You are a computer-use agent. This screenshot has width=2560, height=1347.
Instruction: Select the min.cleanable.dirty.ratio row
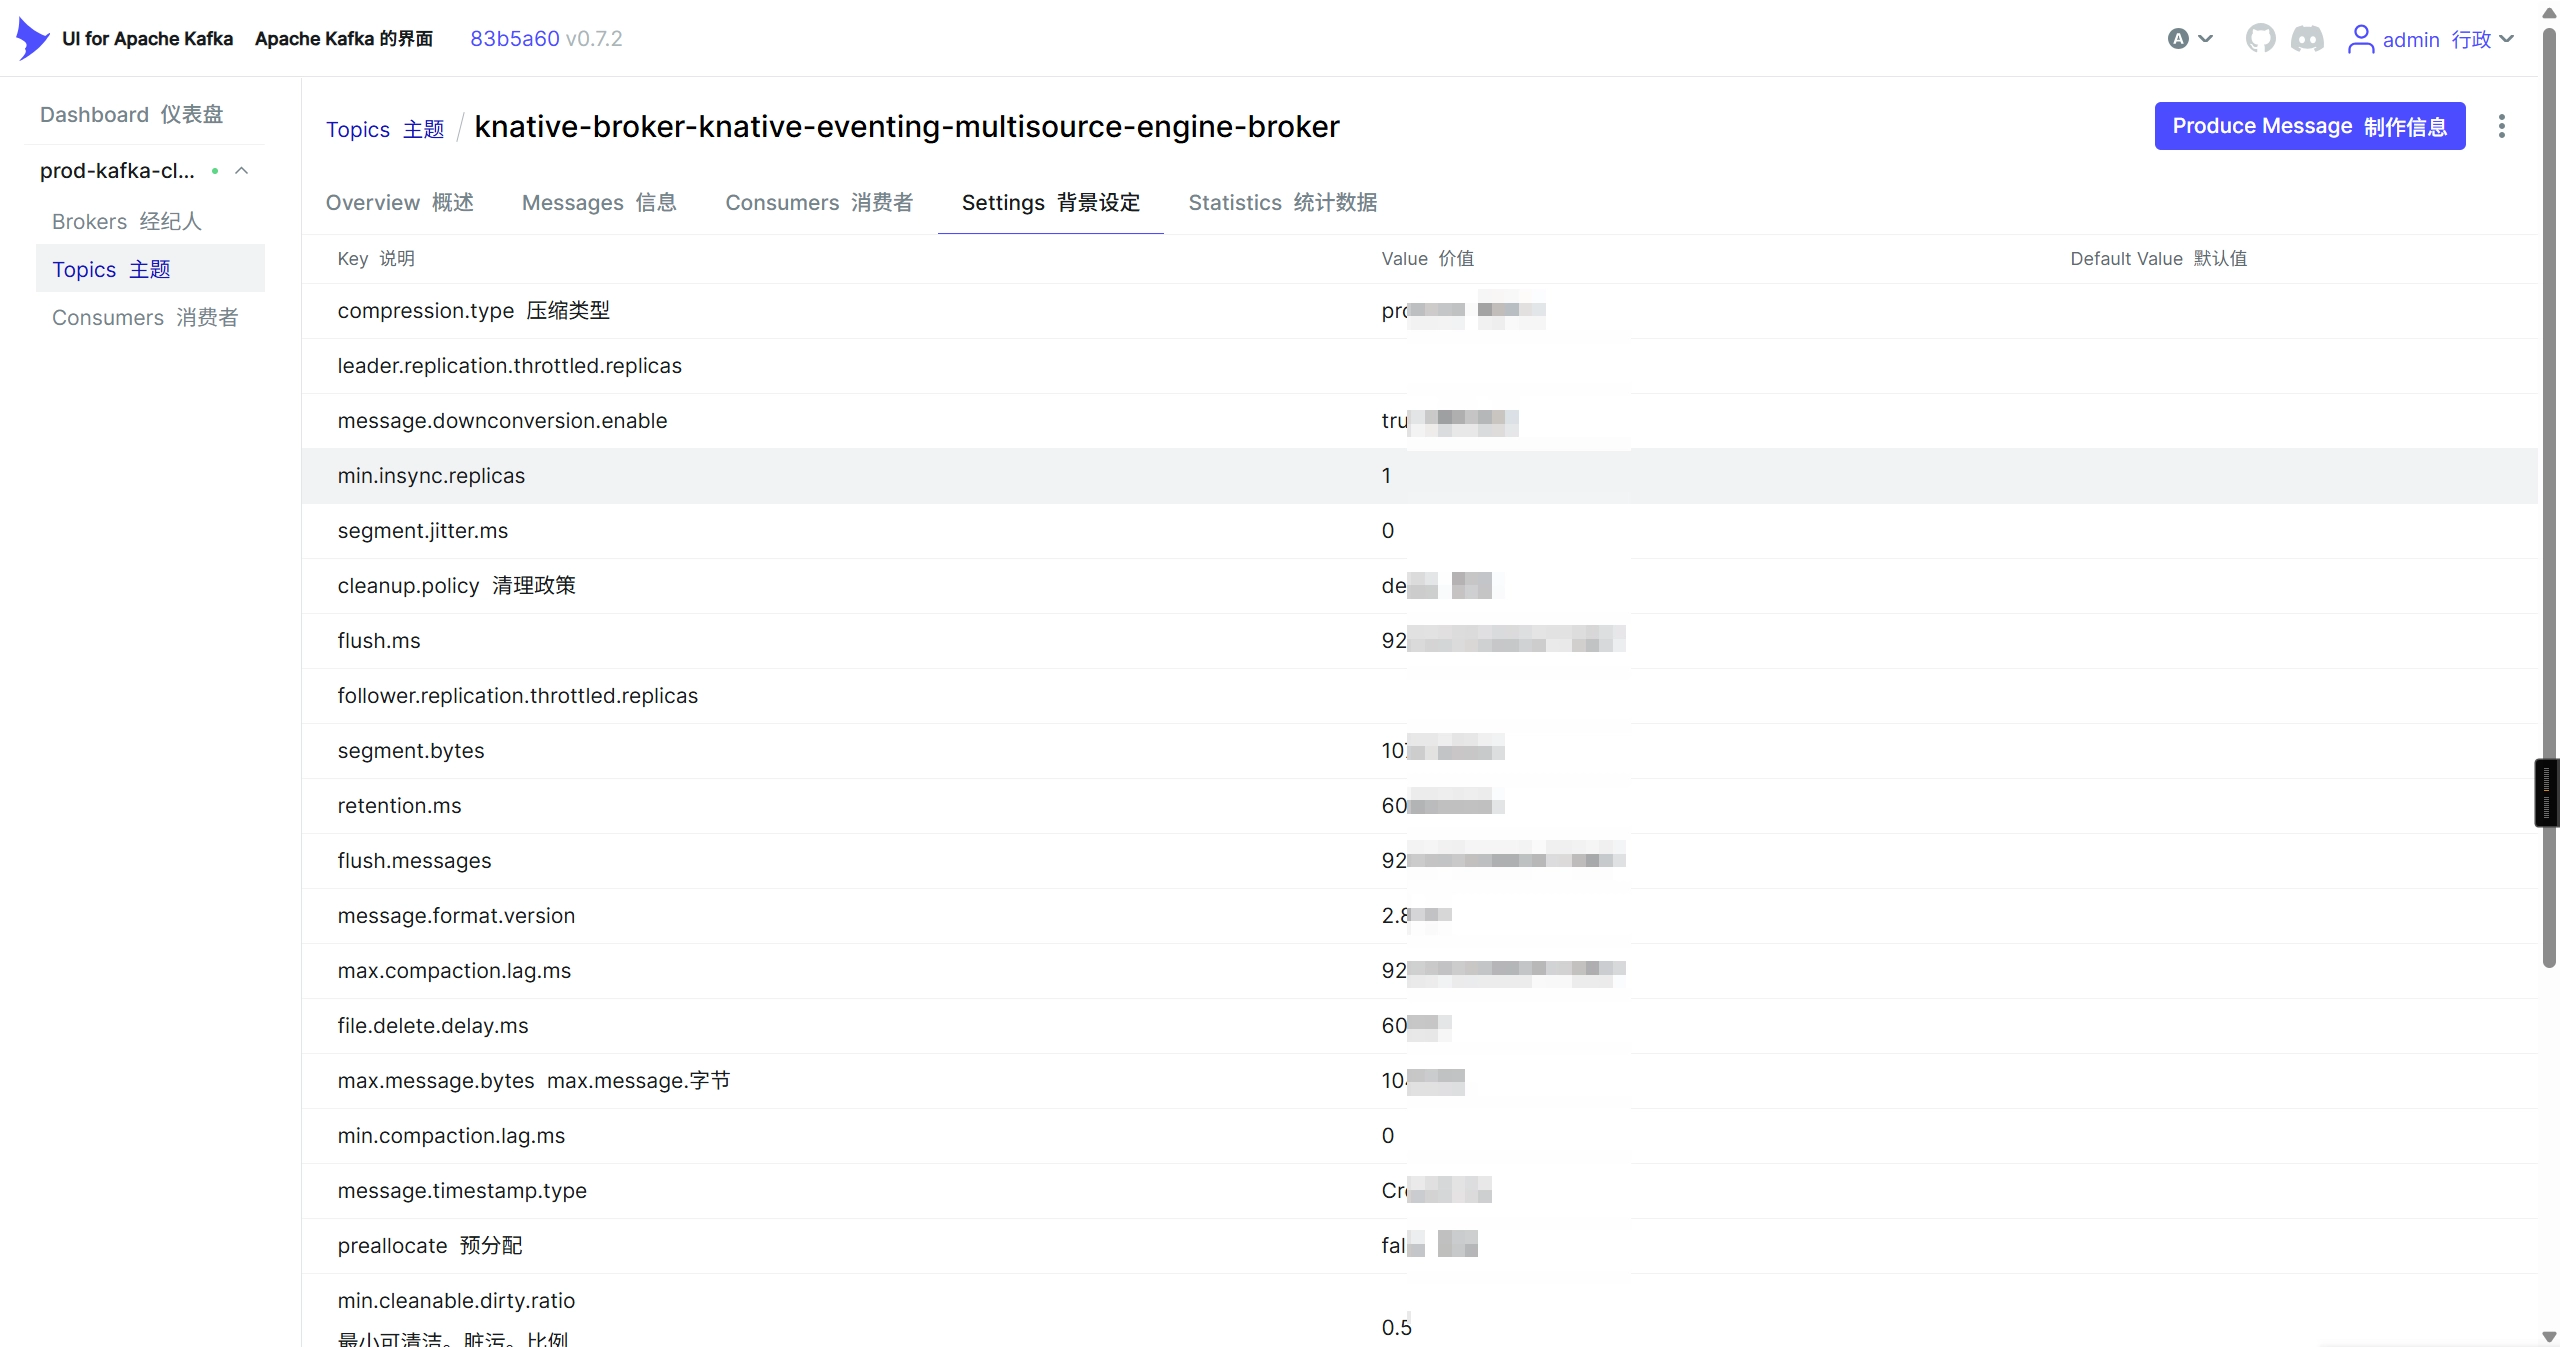click(x=1420, y=1311)
